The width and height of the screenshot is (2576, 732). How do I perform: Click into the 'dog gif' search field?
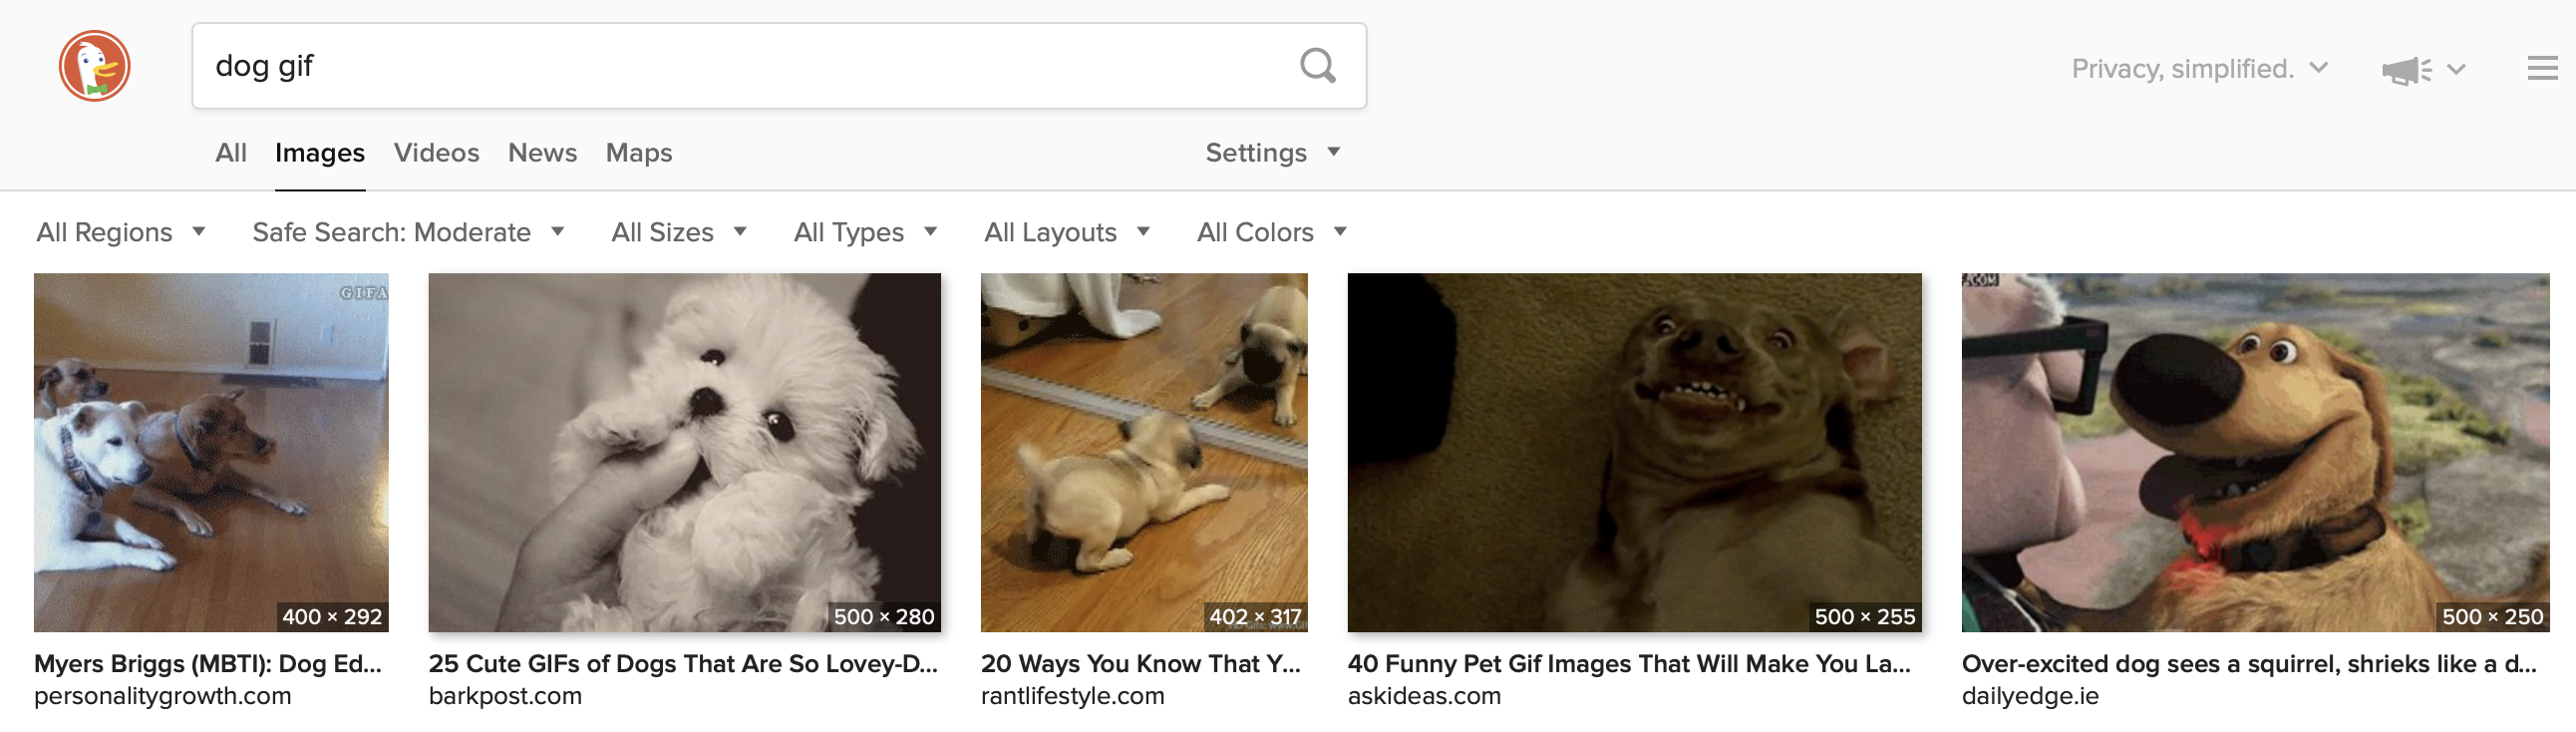[740, 66]
